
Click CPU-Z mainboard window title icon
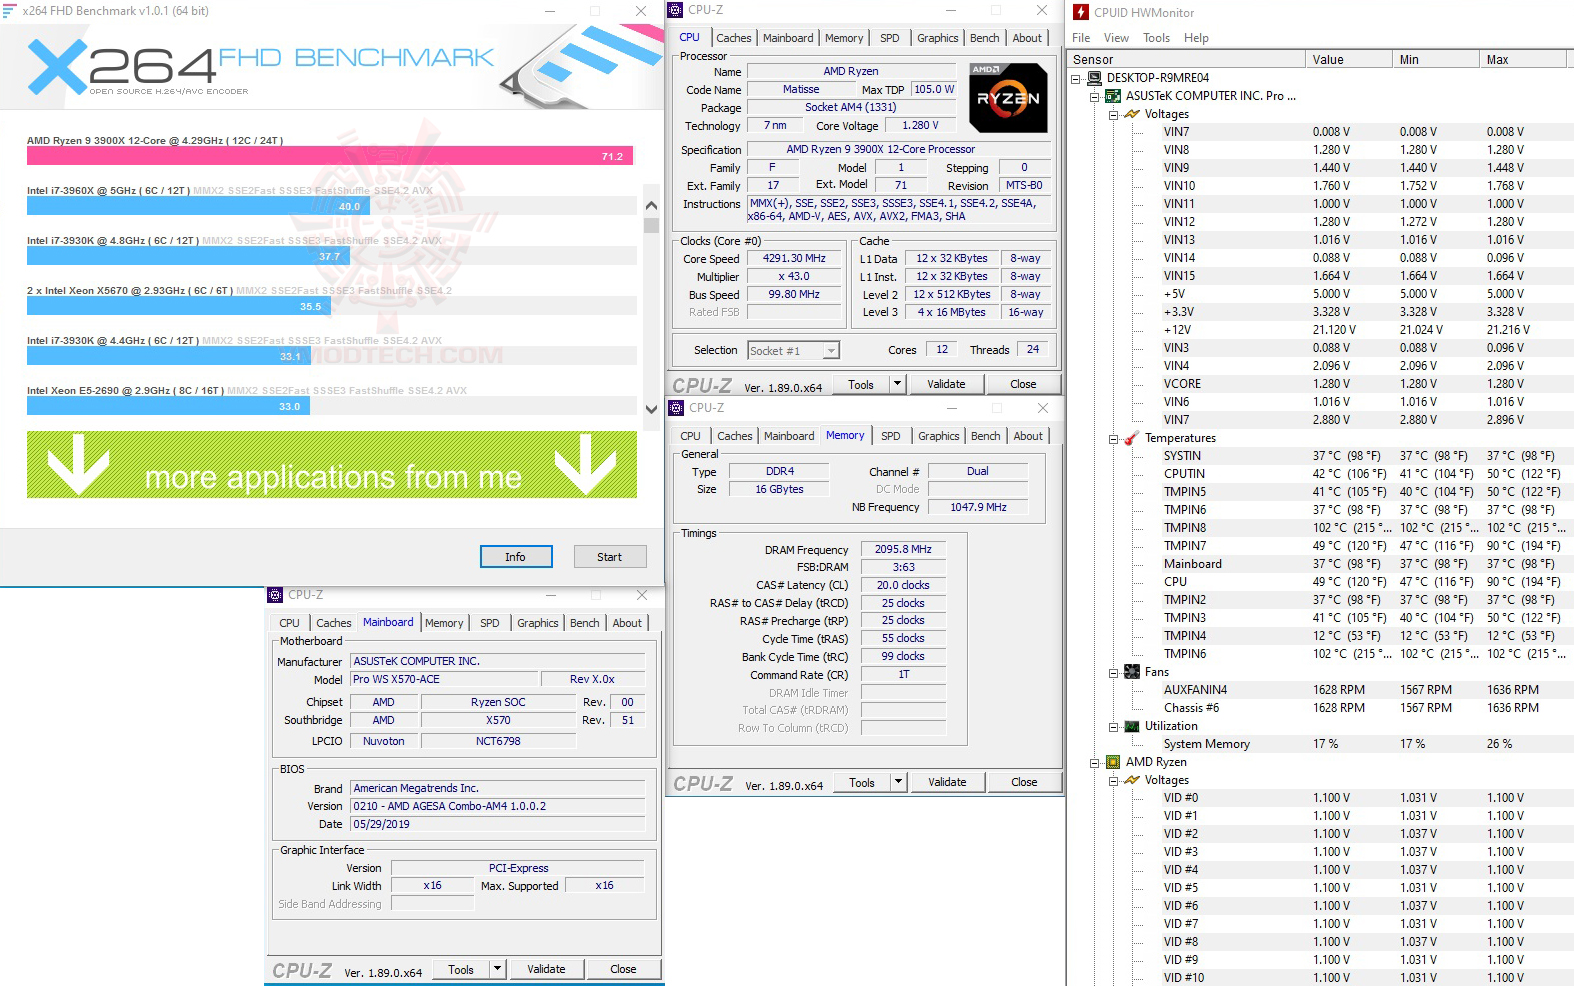[275, 595]
